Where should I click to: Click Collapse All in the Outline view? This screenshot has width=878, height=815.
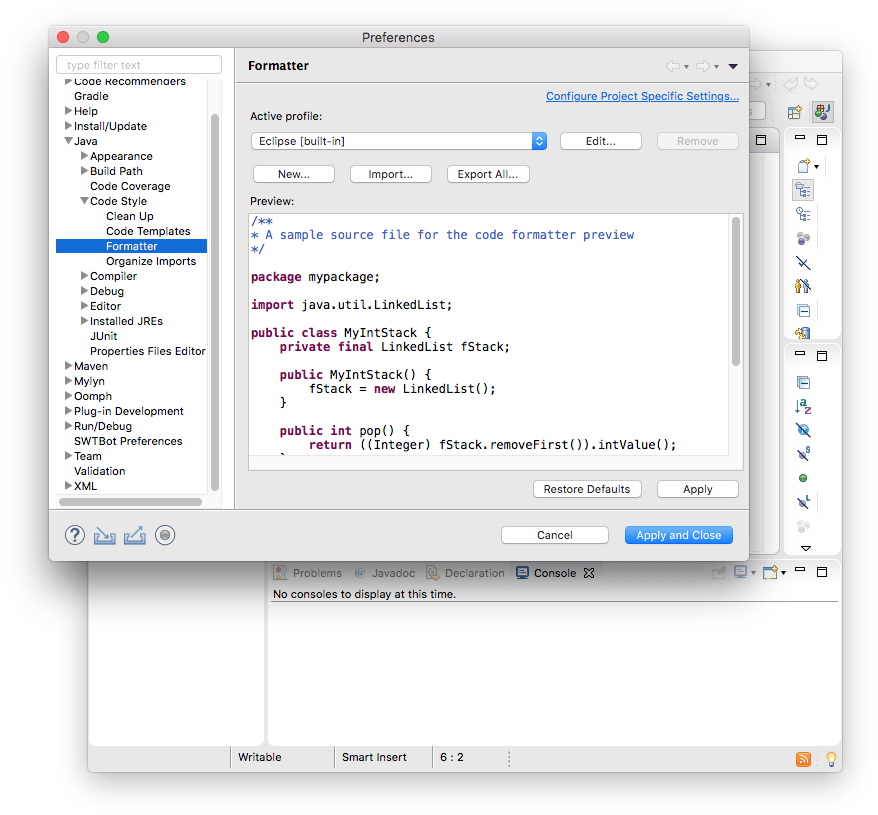[x=804, y=383]
